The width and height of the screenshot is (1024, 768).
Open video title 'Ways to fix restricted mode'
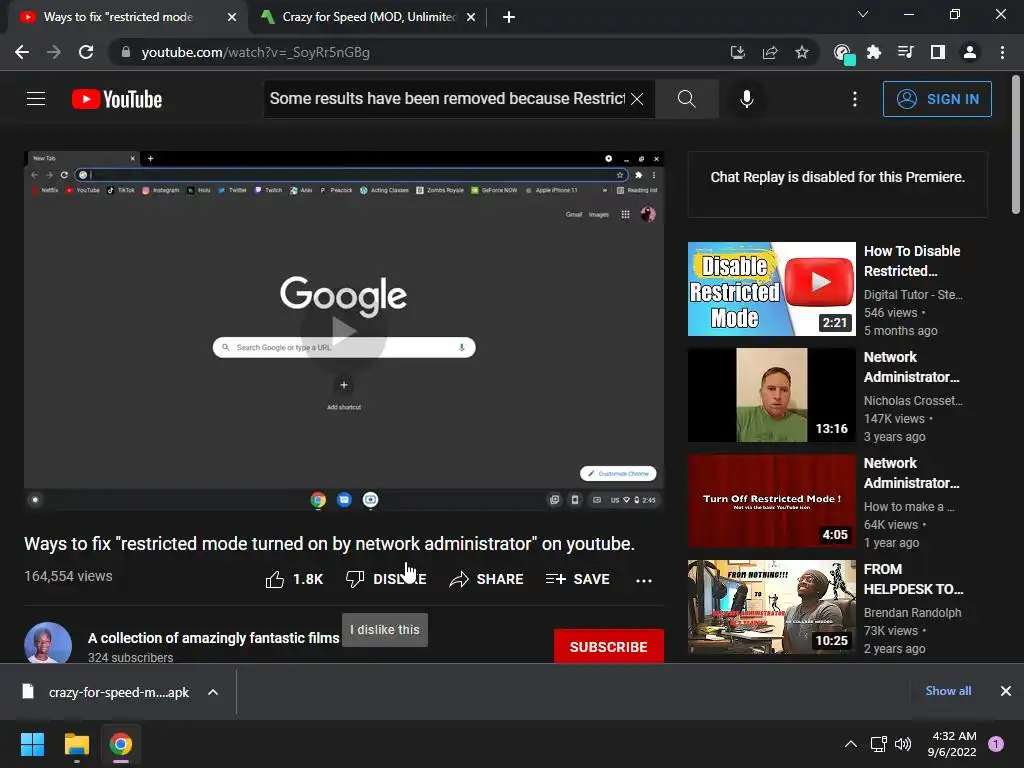click(x=329, y=543)
